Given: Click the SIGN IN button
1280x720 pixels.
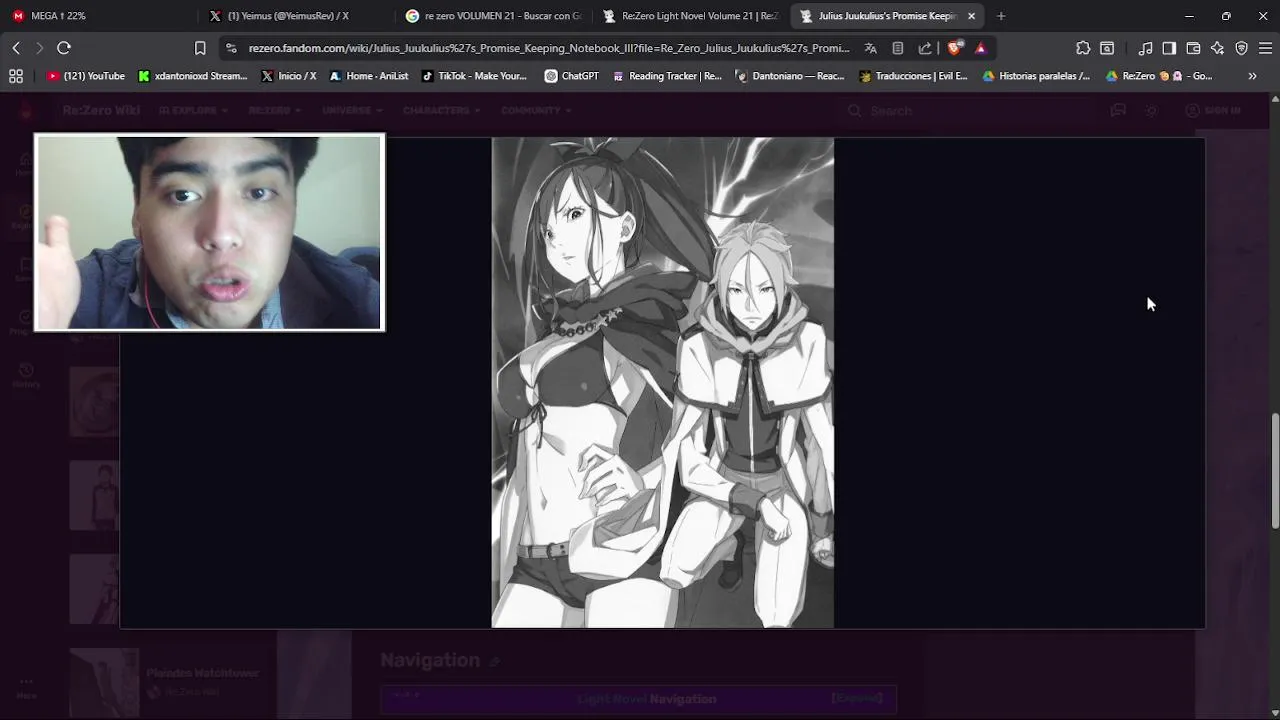Looking at the screenshot, I should 1212,110.
